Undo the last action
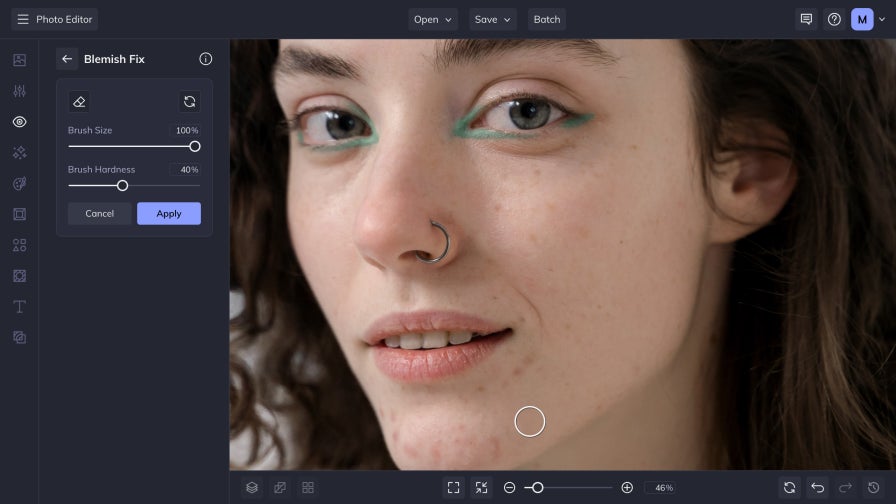 (818, 487)
